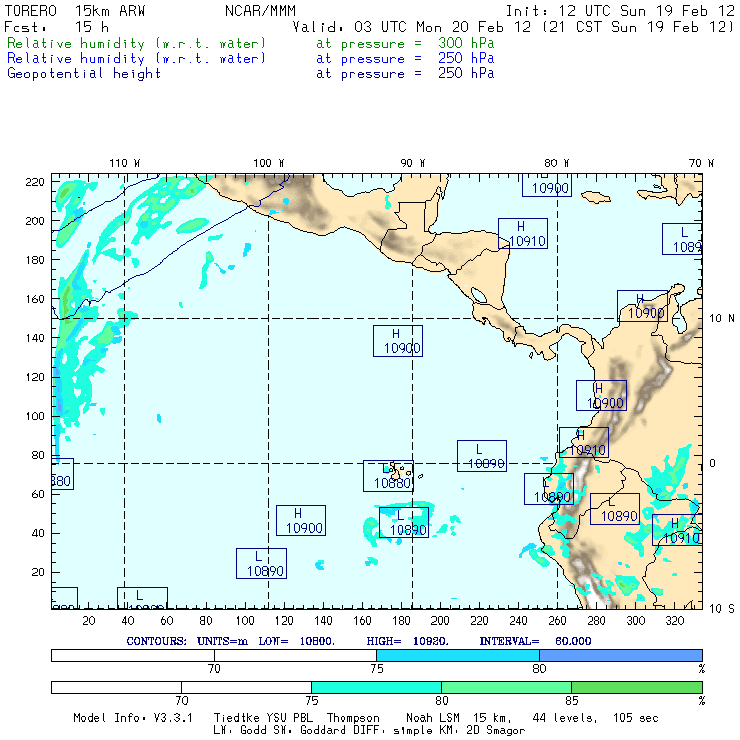Screen dimensions: 740x740
Task: Click the 'Tiedtke' scheme name
Action: pyautogui.click(x=236, y=718)
